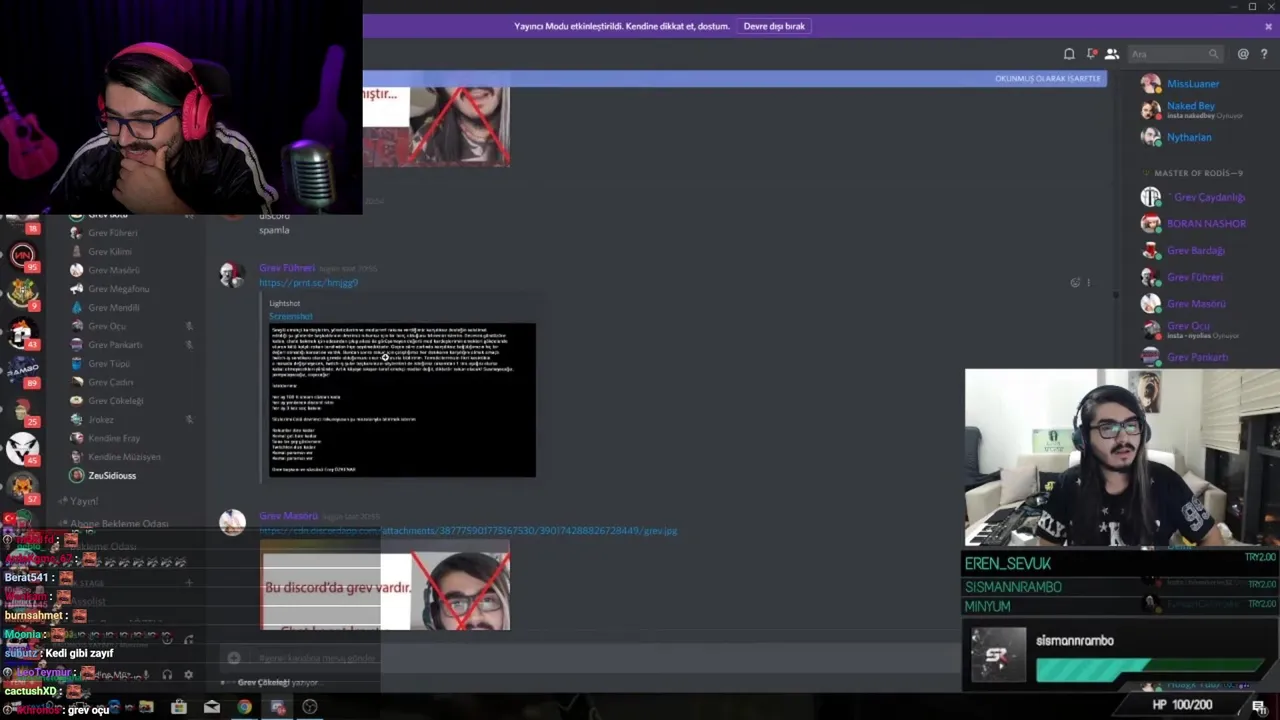
Task: Select Grev Mendili in voice channel list
Action: point(113,308)
